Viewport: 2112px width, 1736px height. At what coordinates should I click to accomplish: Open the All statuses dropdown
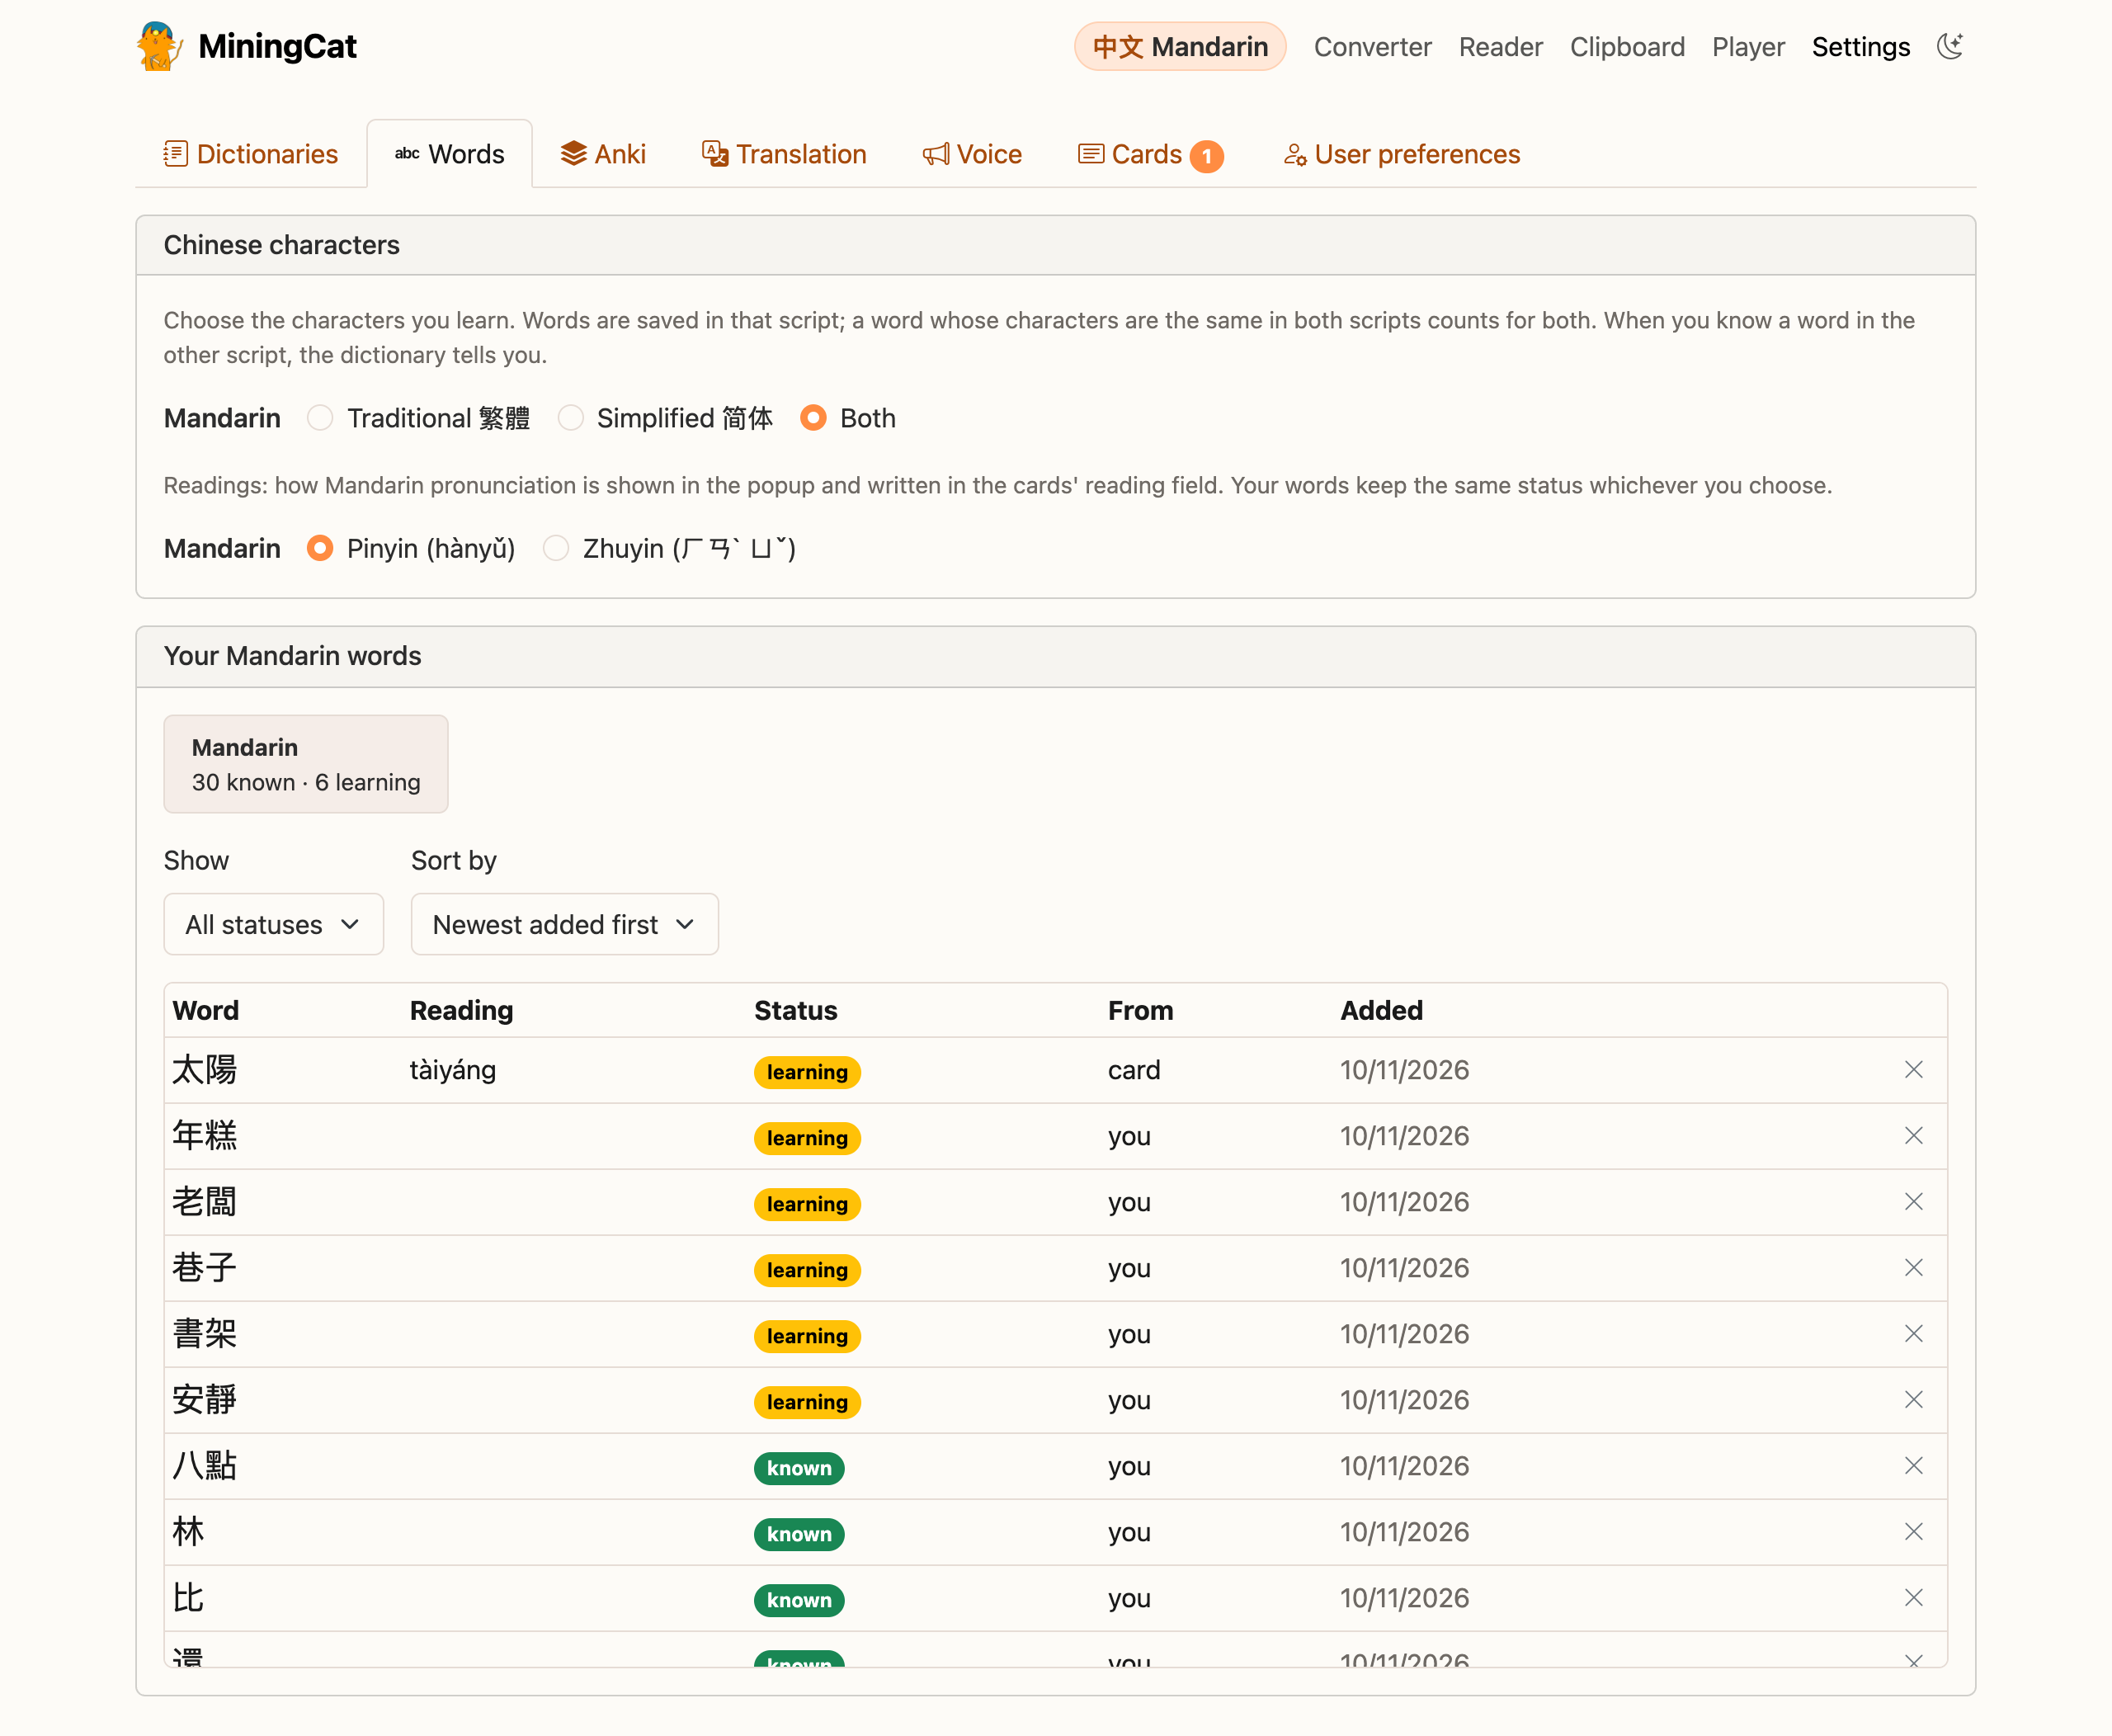[273, 924]
